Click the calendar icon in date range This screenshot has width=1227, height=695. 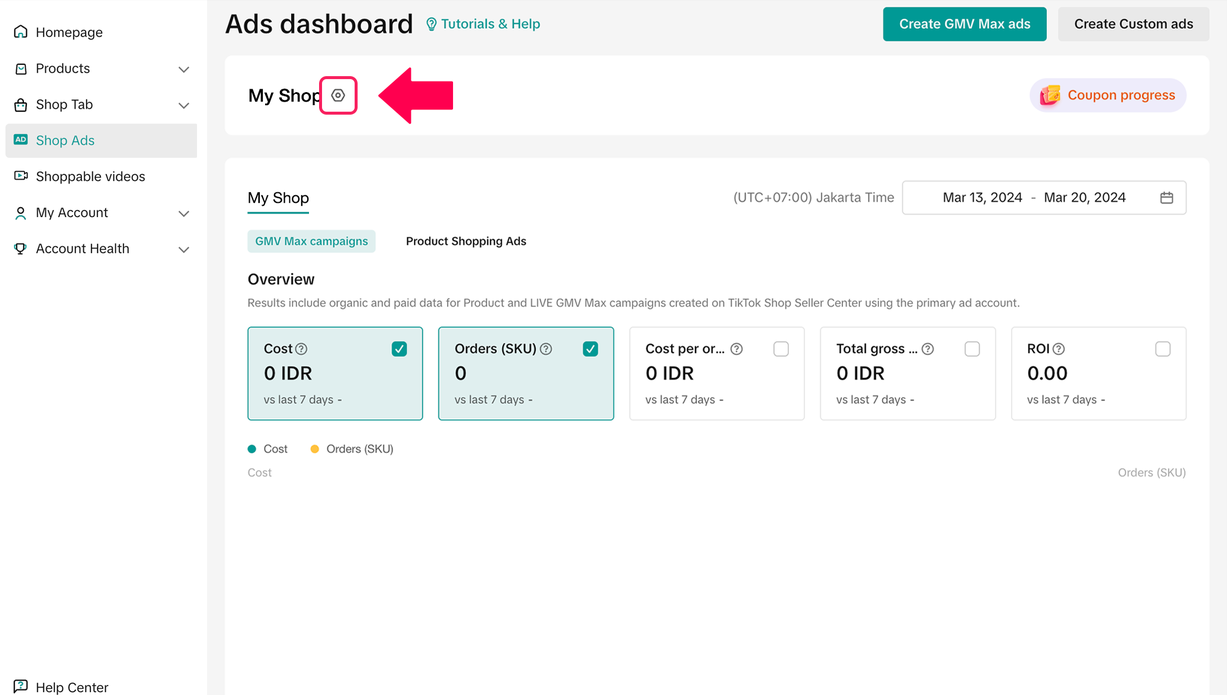[x=1166, y=198]
